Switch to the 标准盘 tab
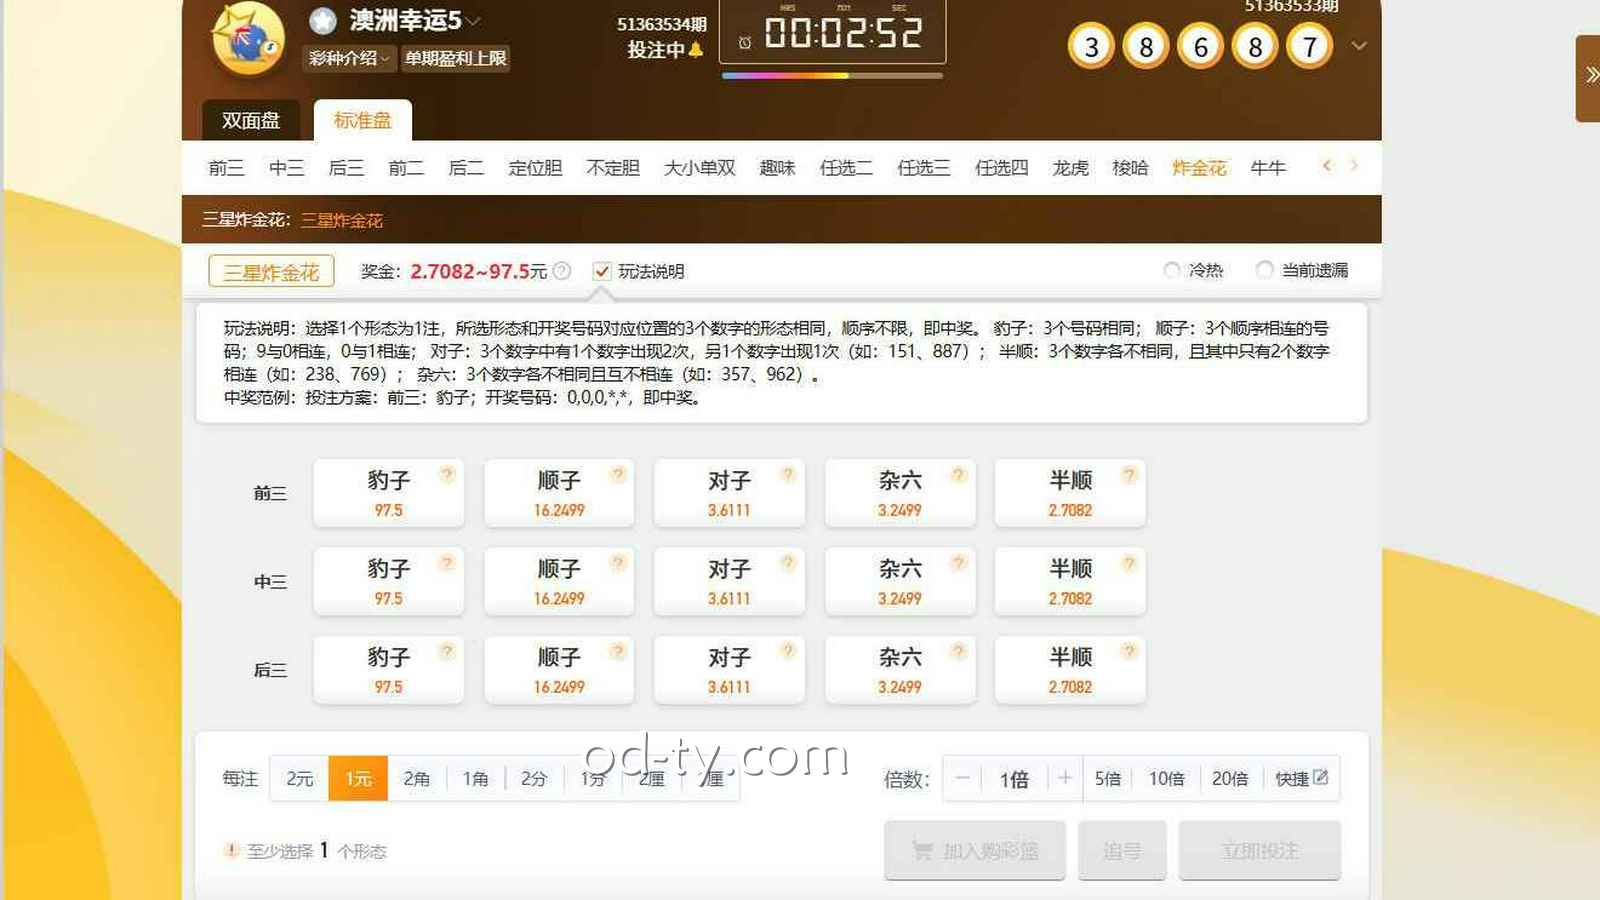1600x900 pixels. tap(362, 120)
